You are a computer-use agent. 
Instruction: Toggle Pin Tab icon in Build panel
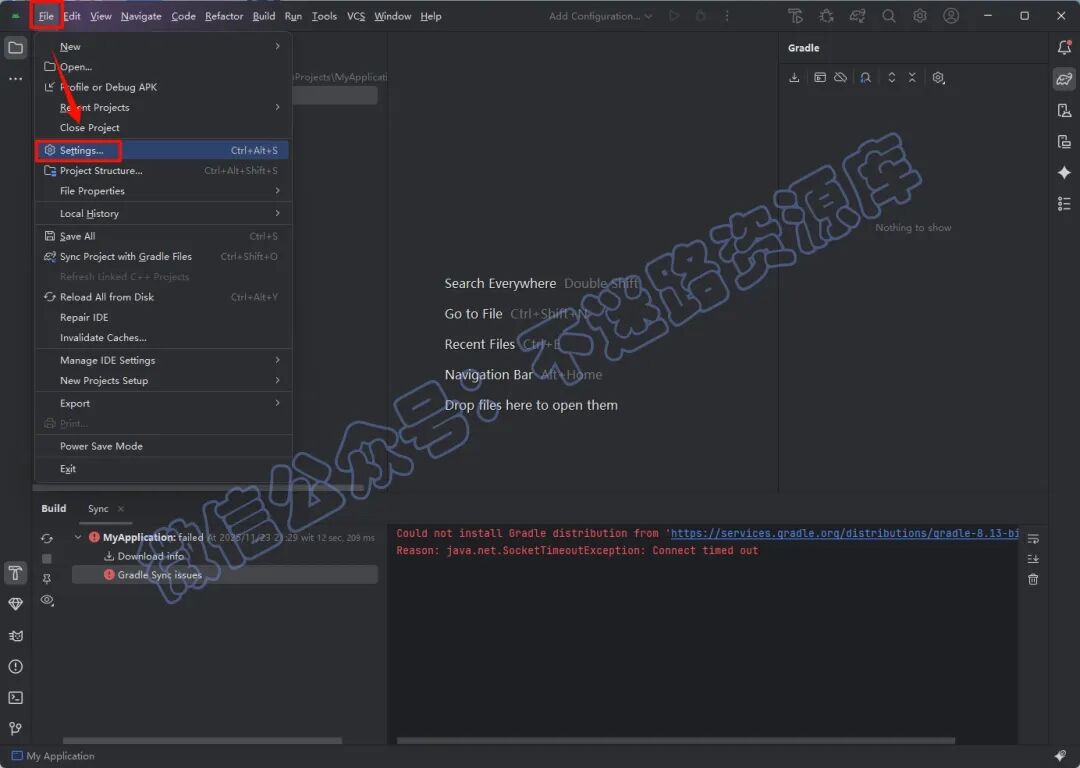(47, 579)
